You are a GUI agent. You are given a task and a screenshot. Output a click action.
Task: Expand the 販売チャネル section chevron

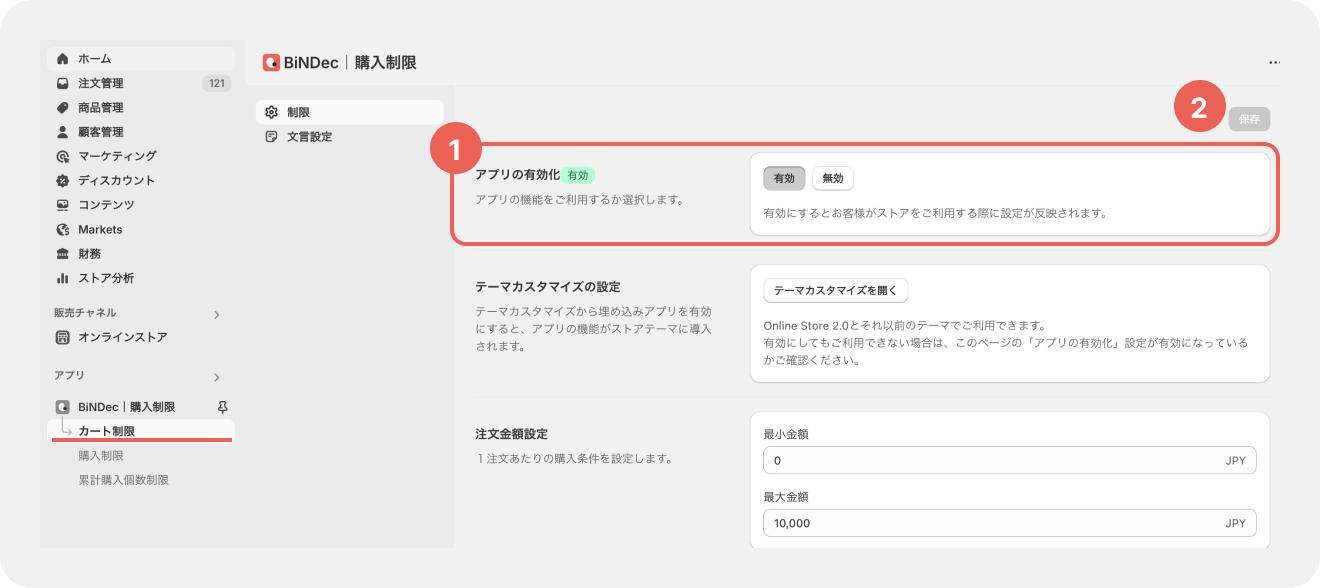click(217, 315)
